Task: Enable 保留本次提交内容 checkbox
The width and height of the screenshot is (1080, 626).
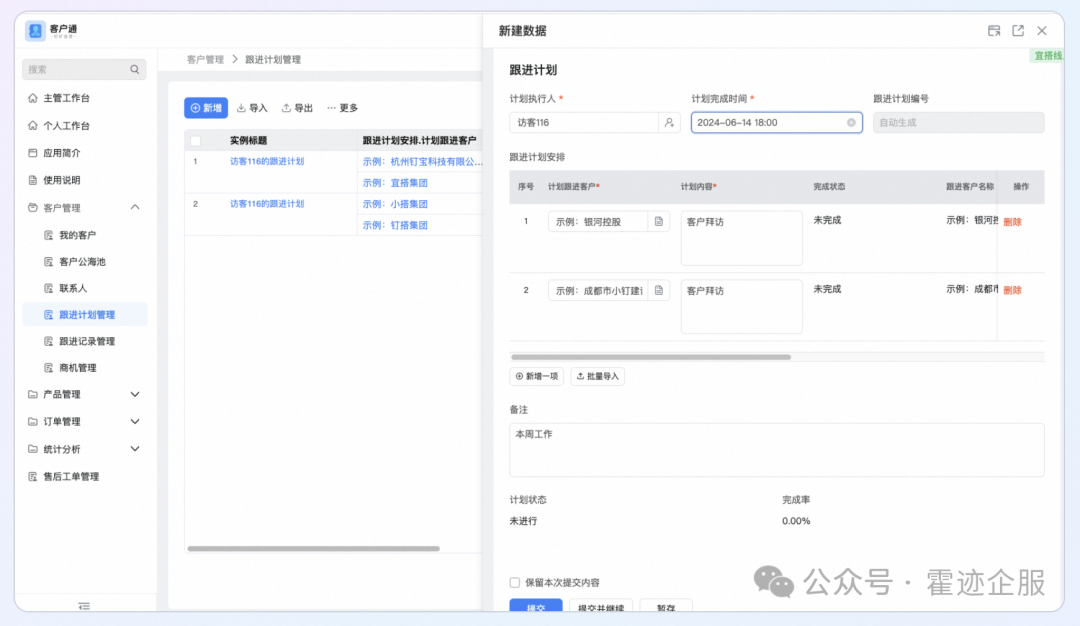Action: pos(515,582)
